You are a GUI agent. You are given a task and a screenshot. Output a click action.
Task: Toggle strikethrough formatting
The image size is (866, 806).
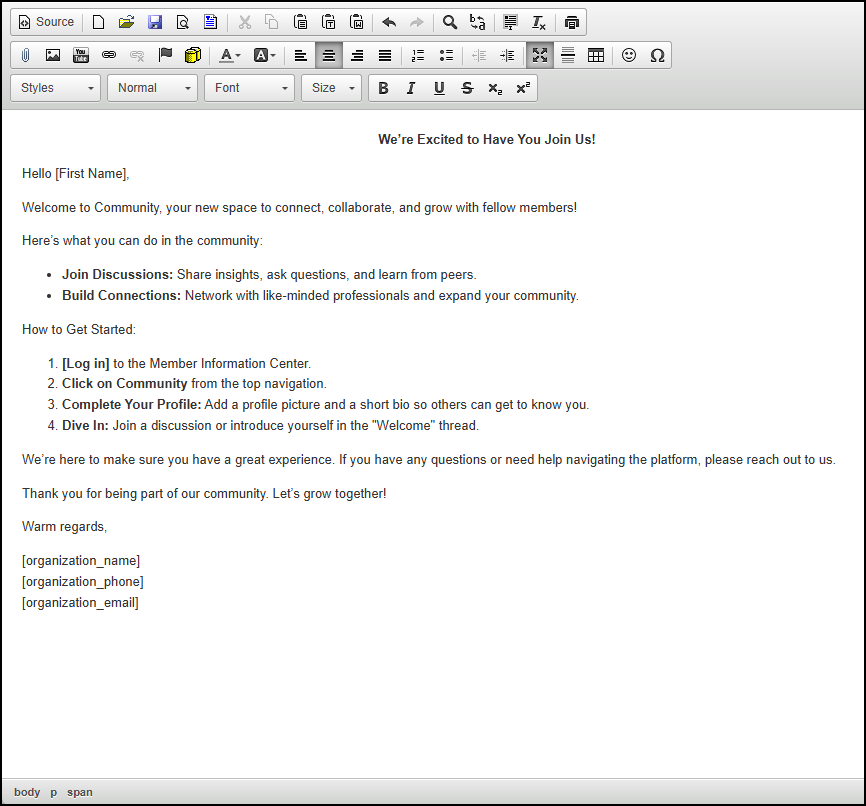(x=467, y=88)
